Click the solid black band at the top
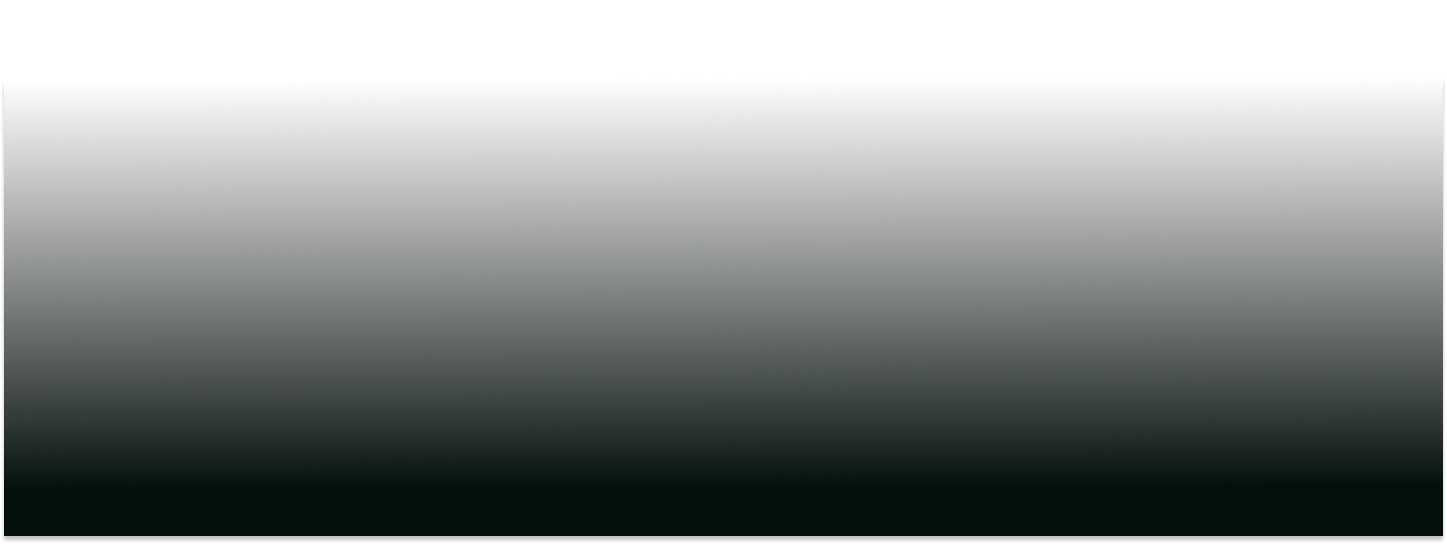 coord(723,38)
